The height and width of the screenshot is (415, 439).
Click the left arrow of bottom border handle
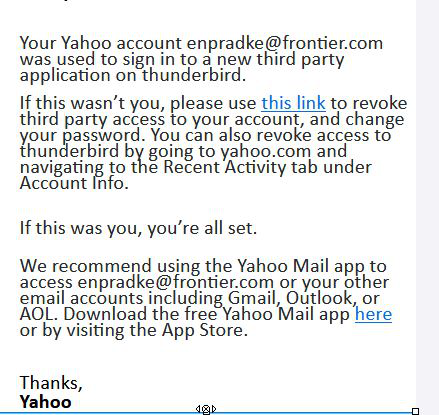[198, 409]
